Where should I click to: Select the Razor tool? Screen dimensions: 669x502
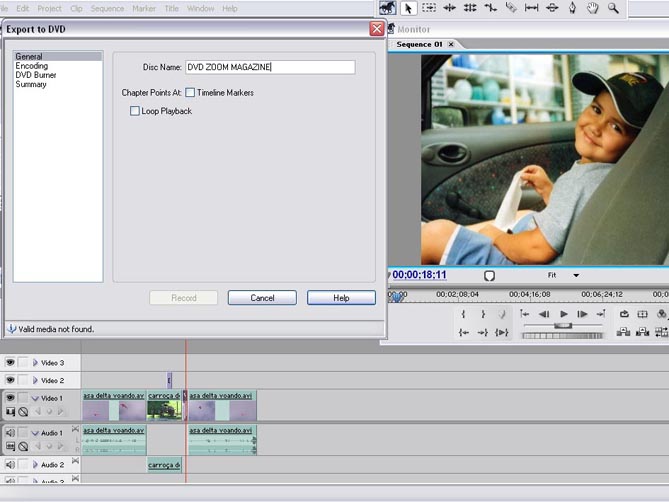tap(510, 8)
